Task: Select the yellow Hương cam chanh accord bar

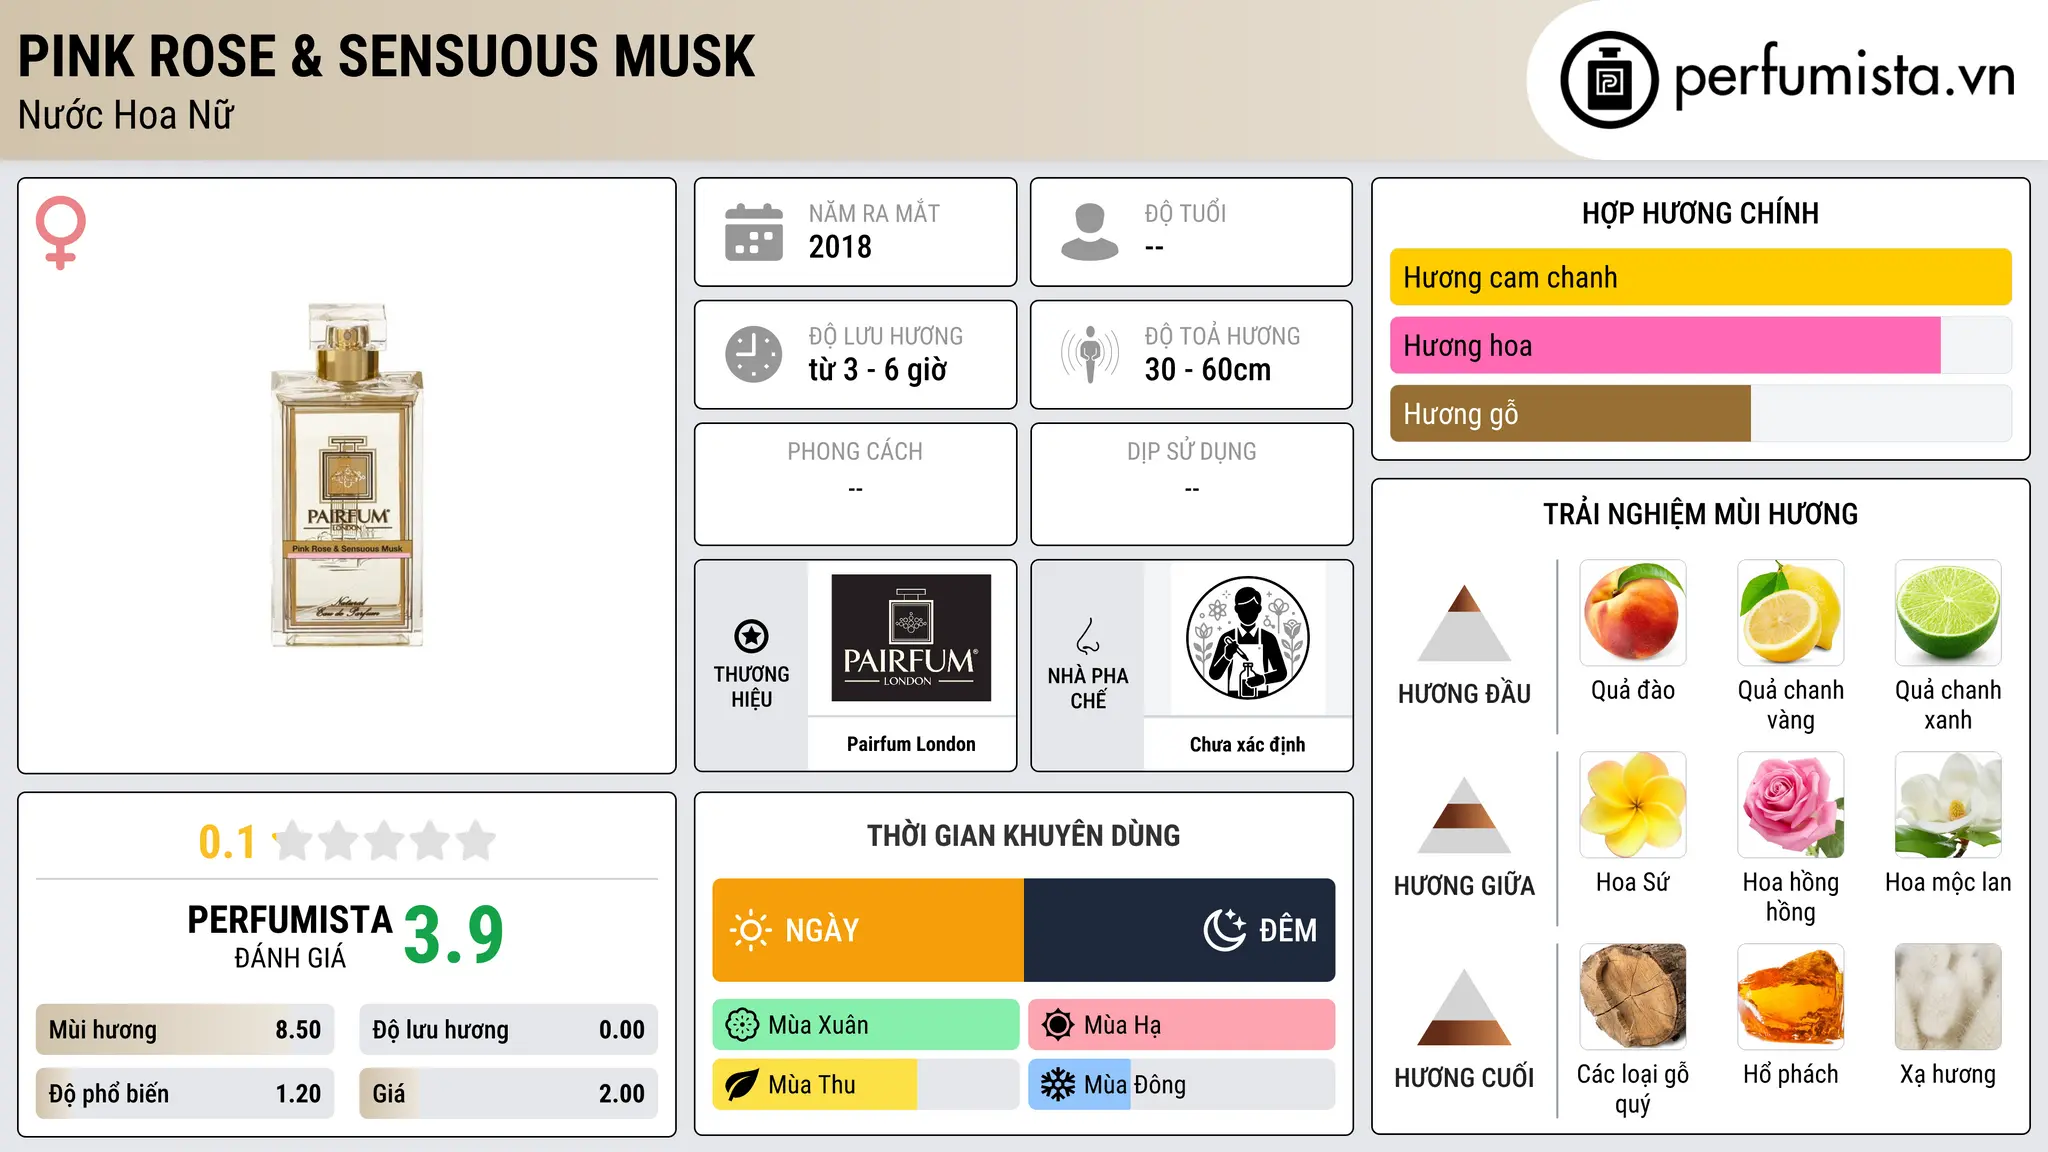Action: pos(1701,277)
